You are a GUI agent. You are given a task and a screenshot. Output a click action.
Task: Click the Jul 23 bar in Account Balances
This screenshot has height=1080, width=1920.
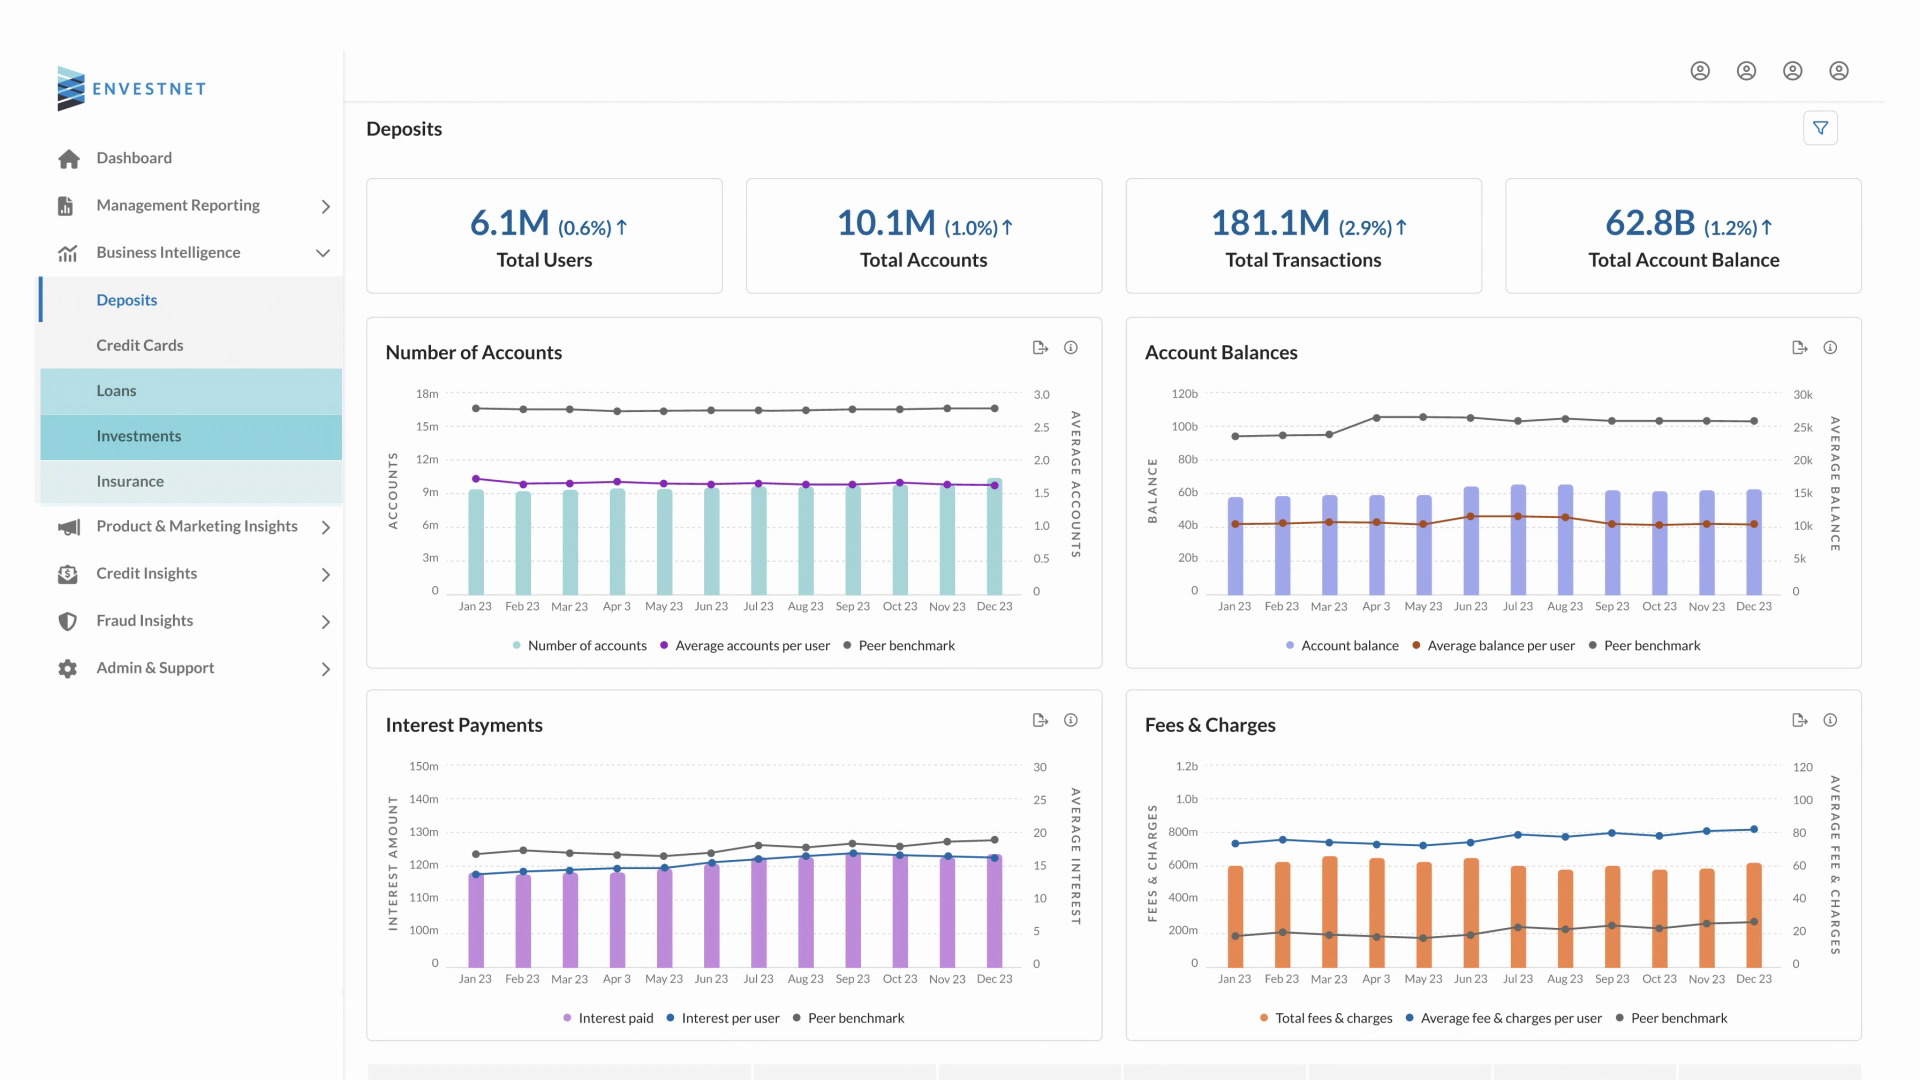click(1518, 540)
